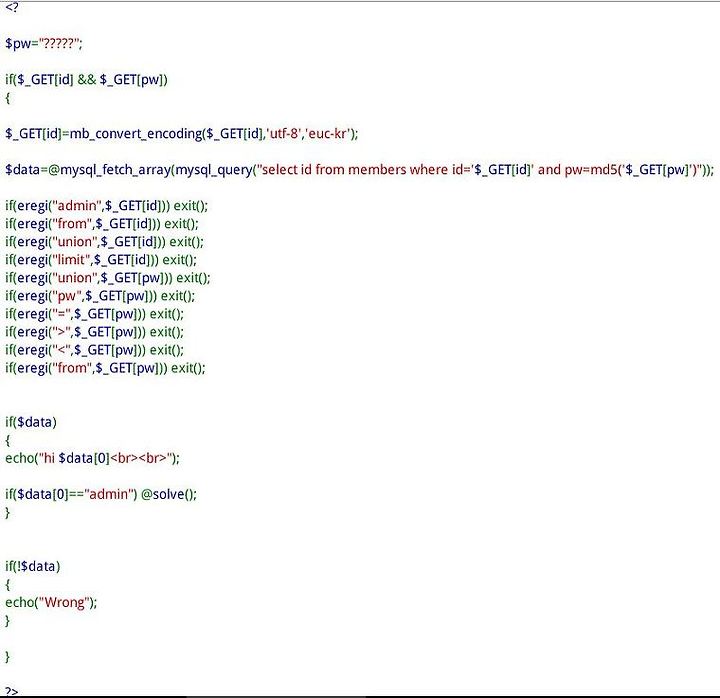Click the eregi("=",$_GET[pw]) line
The height and width of the screenshot is (698, 720).
pos(95,314)
